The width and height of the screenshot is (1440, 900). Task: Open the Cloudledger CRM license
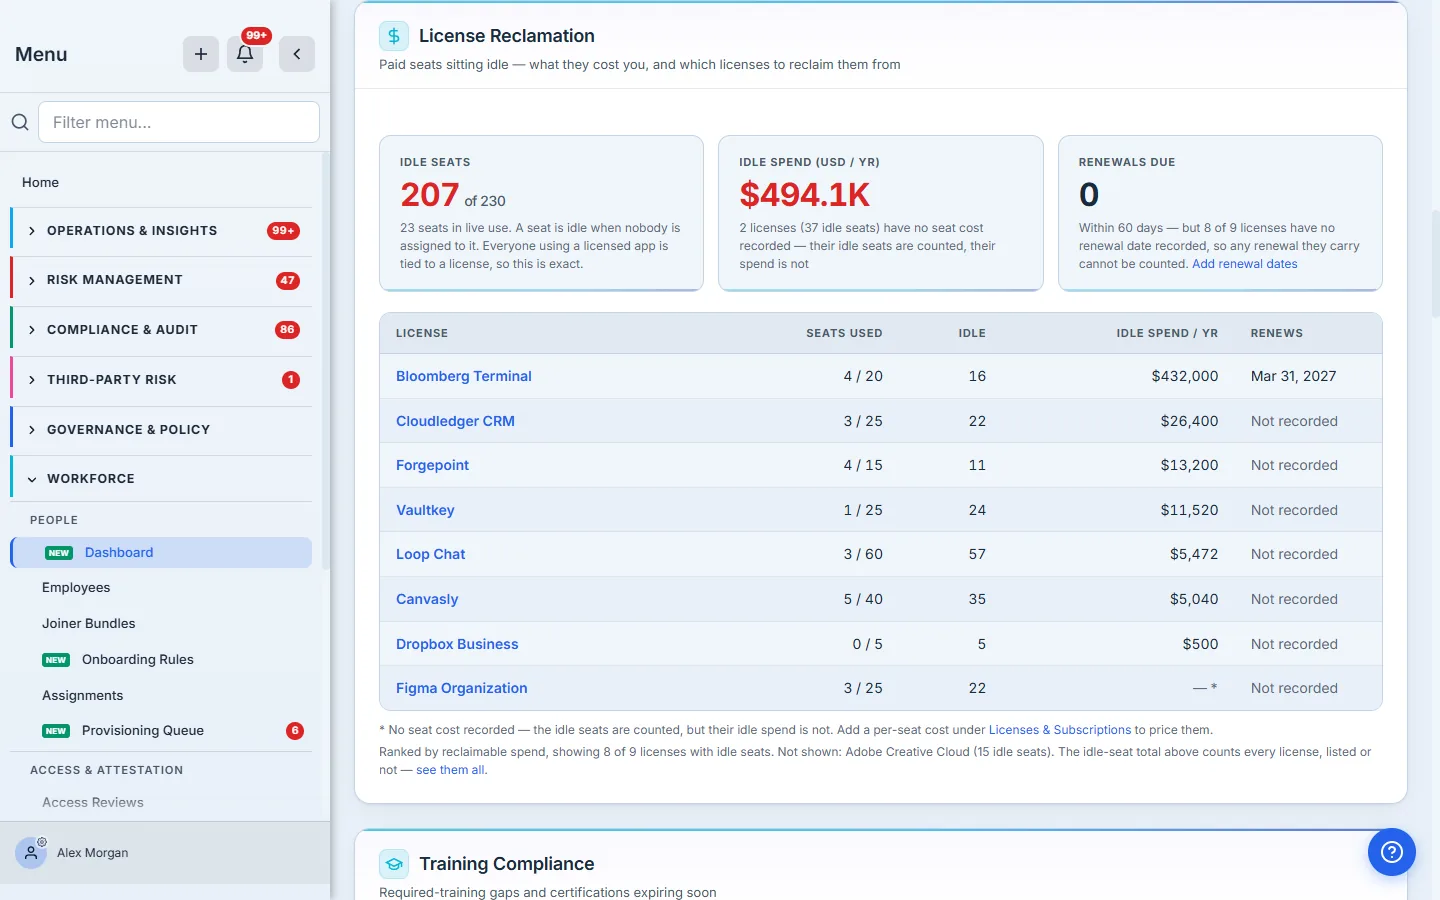[x=455, y=421]
